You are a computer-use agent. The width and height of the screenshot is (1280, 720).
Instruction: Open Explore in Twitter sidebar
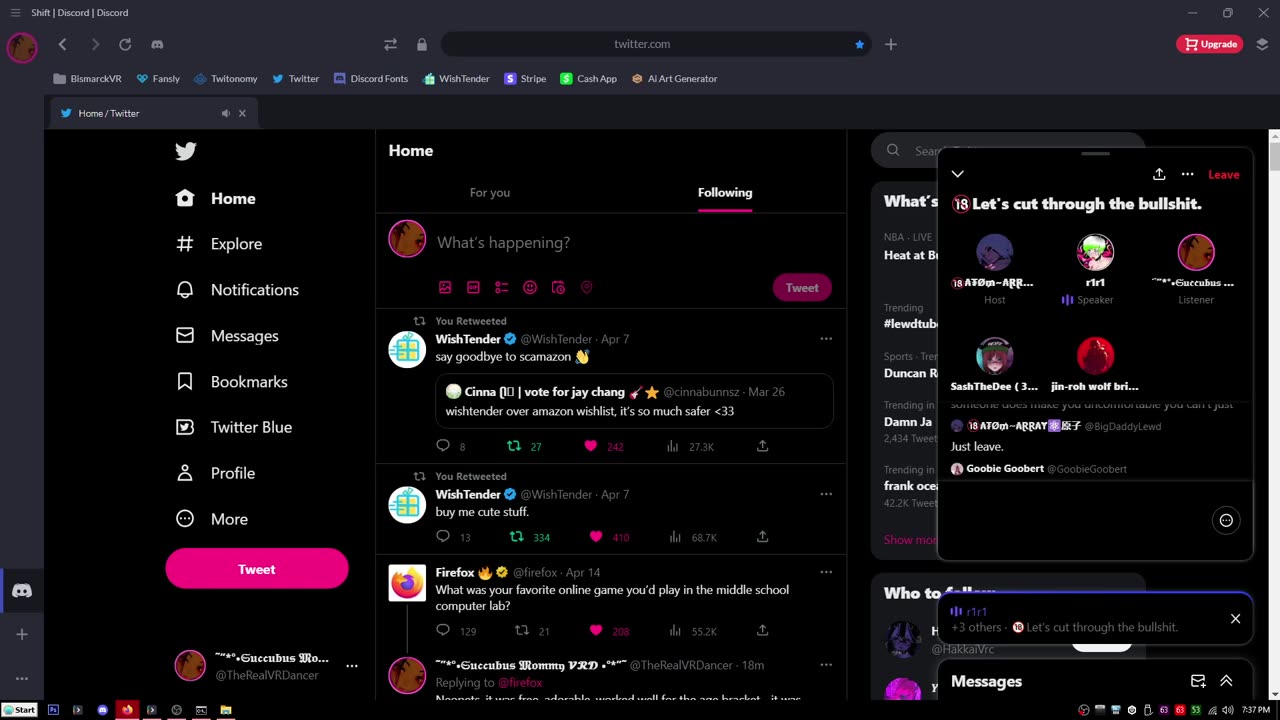pos(219,244)
